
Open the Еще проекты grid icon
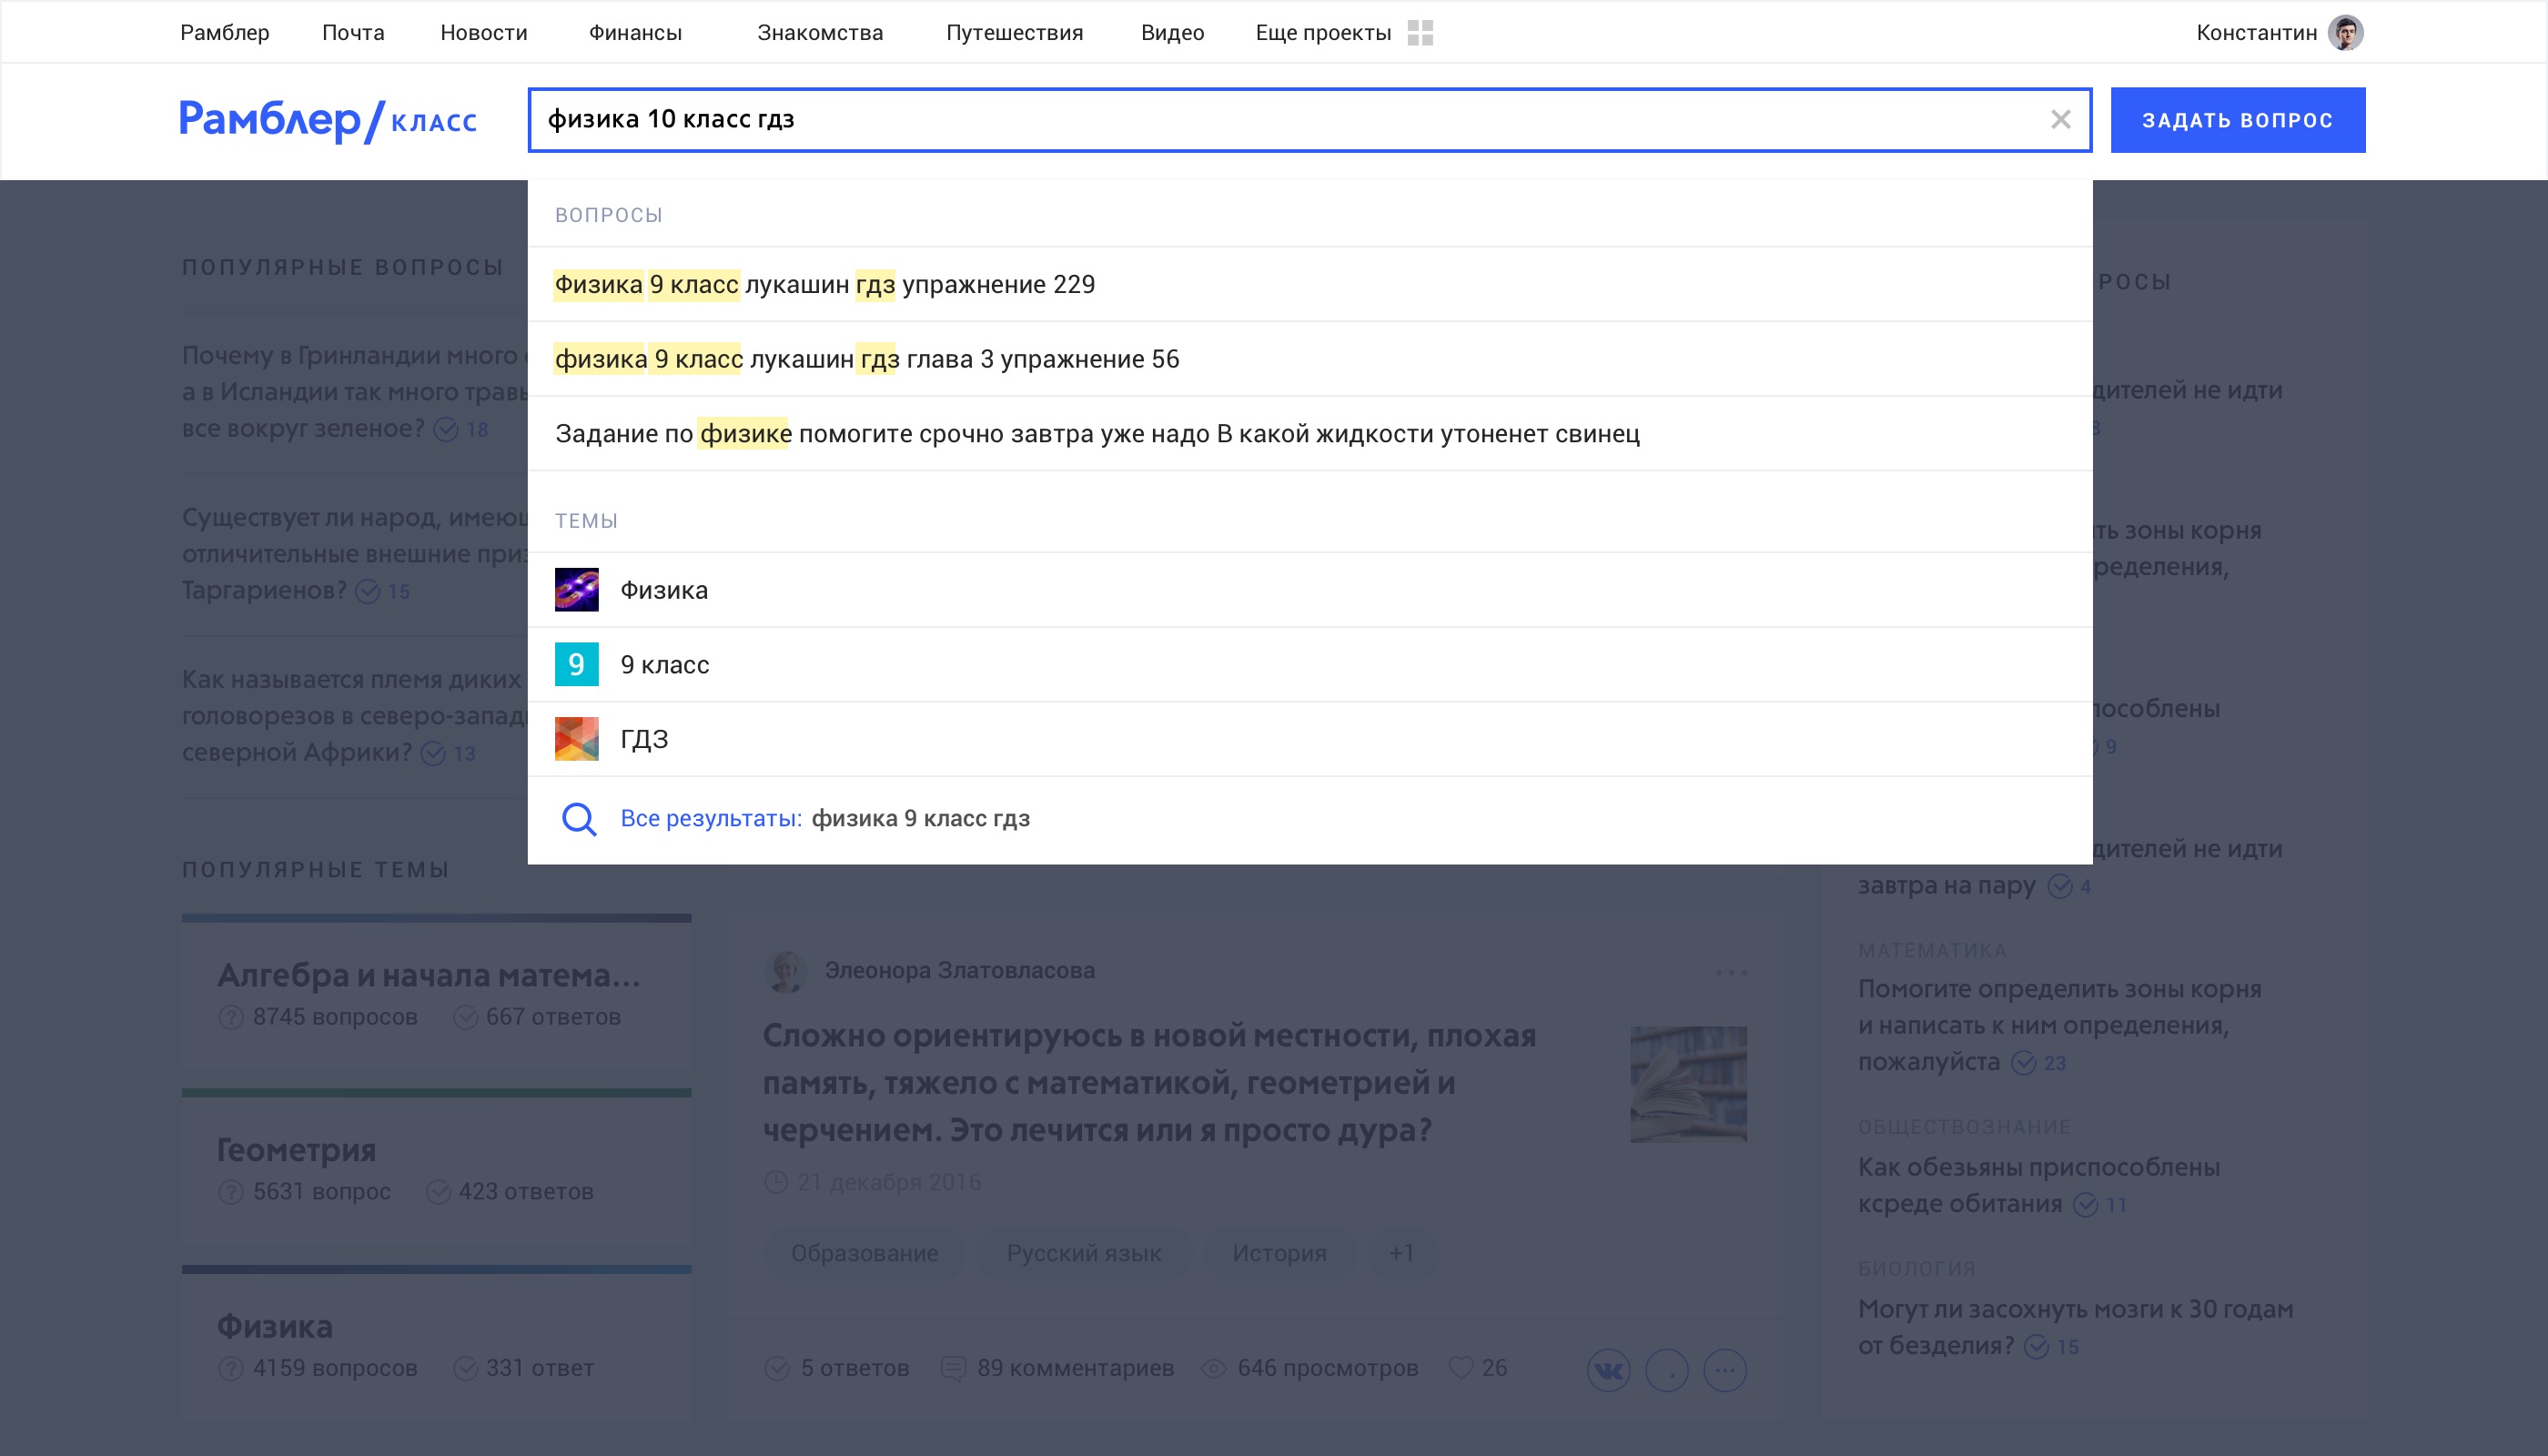point(1420,33)
